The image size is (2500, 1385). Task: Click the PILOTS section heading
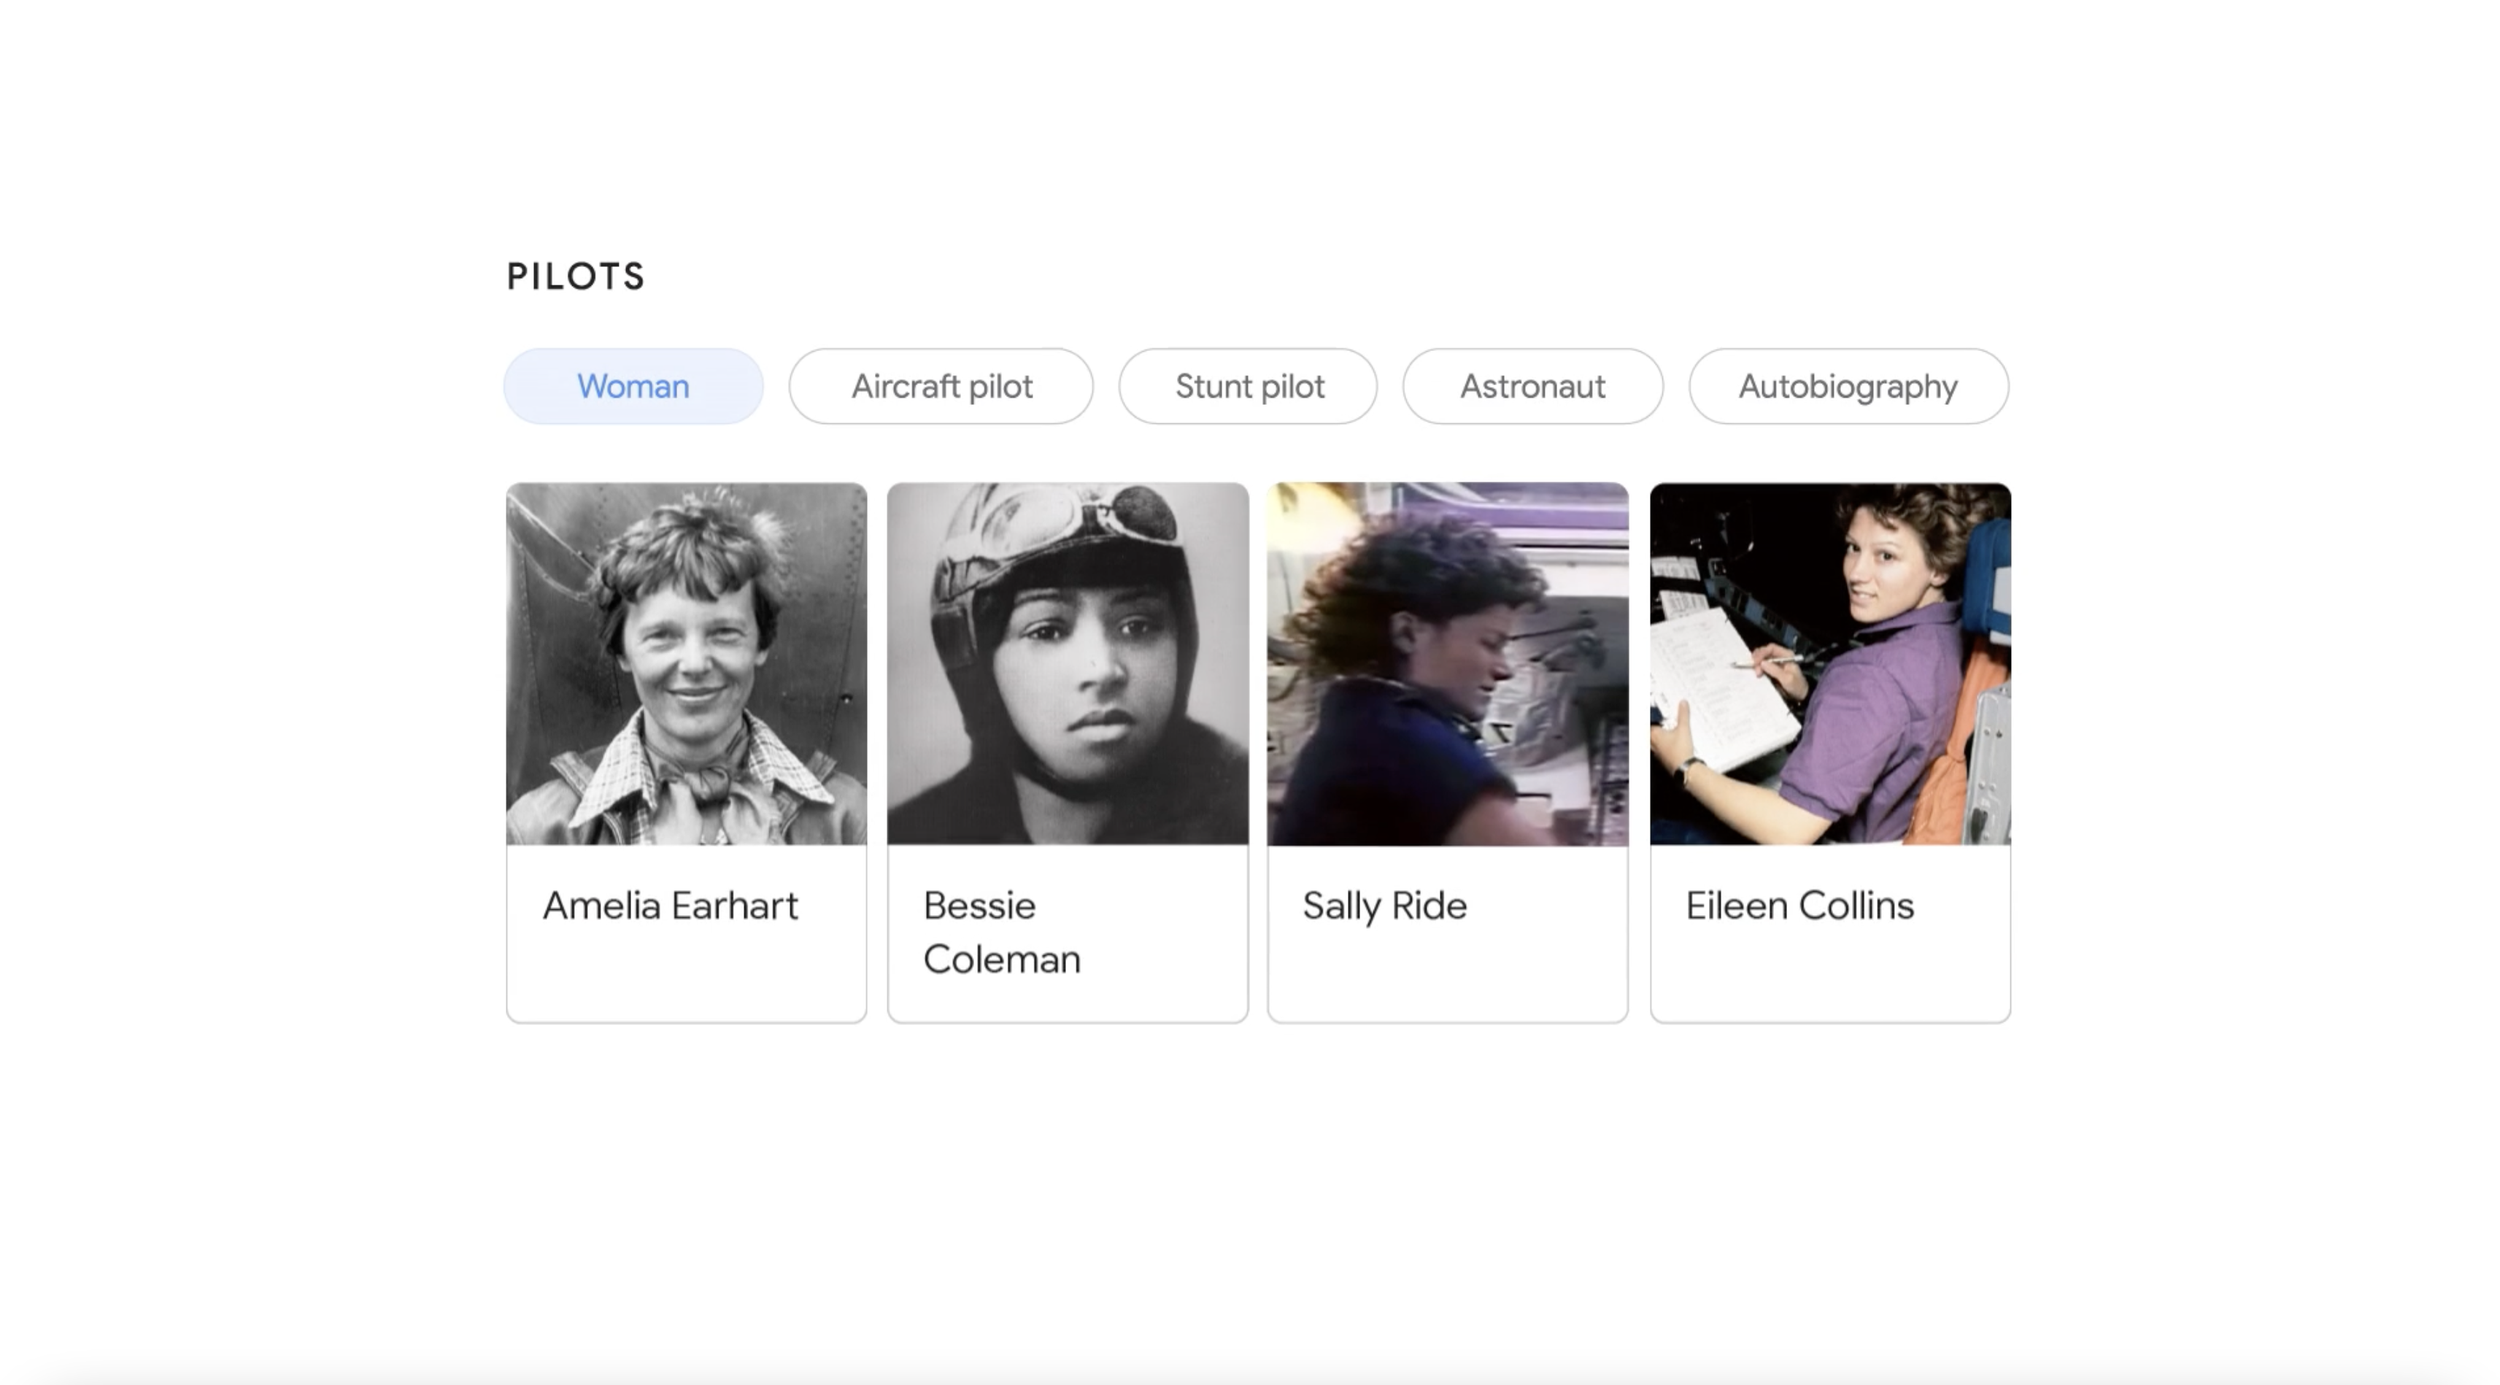pyautogui.click(x=576, y=277)
